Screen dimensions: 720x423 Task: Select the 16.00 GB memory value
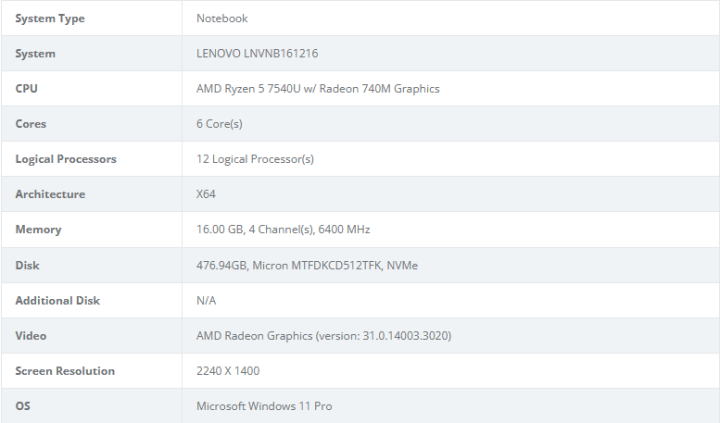click(220, 229)
